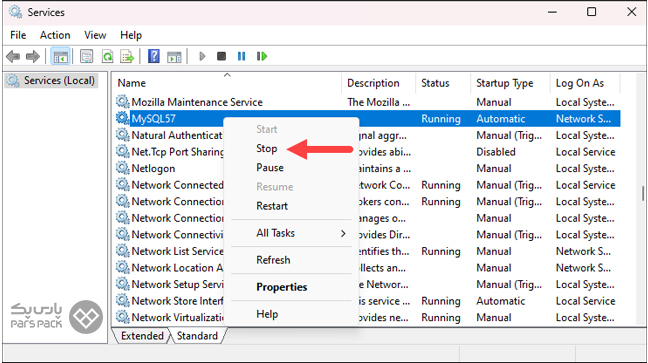Click the Export List toolbar icon

127,56
